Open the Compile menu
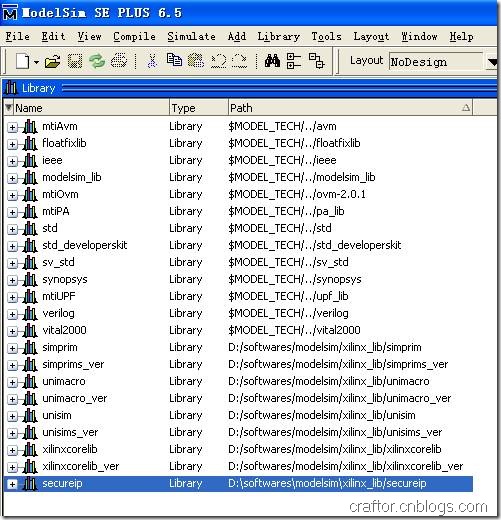501x520 pixels. click(x=134, y=37)
